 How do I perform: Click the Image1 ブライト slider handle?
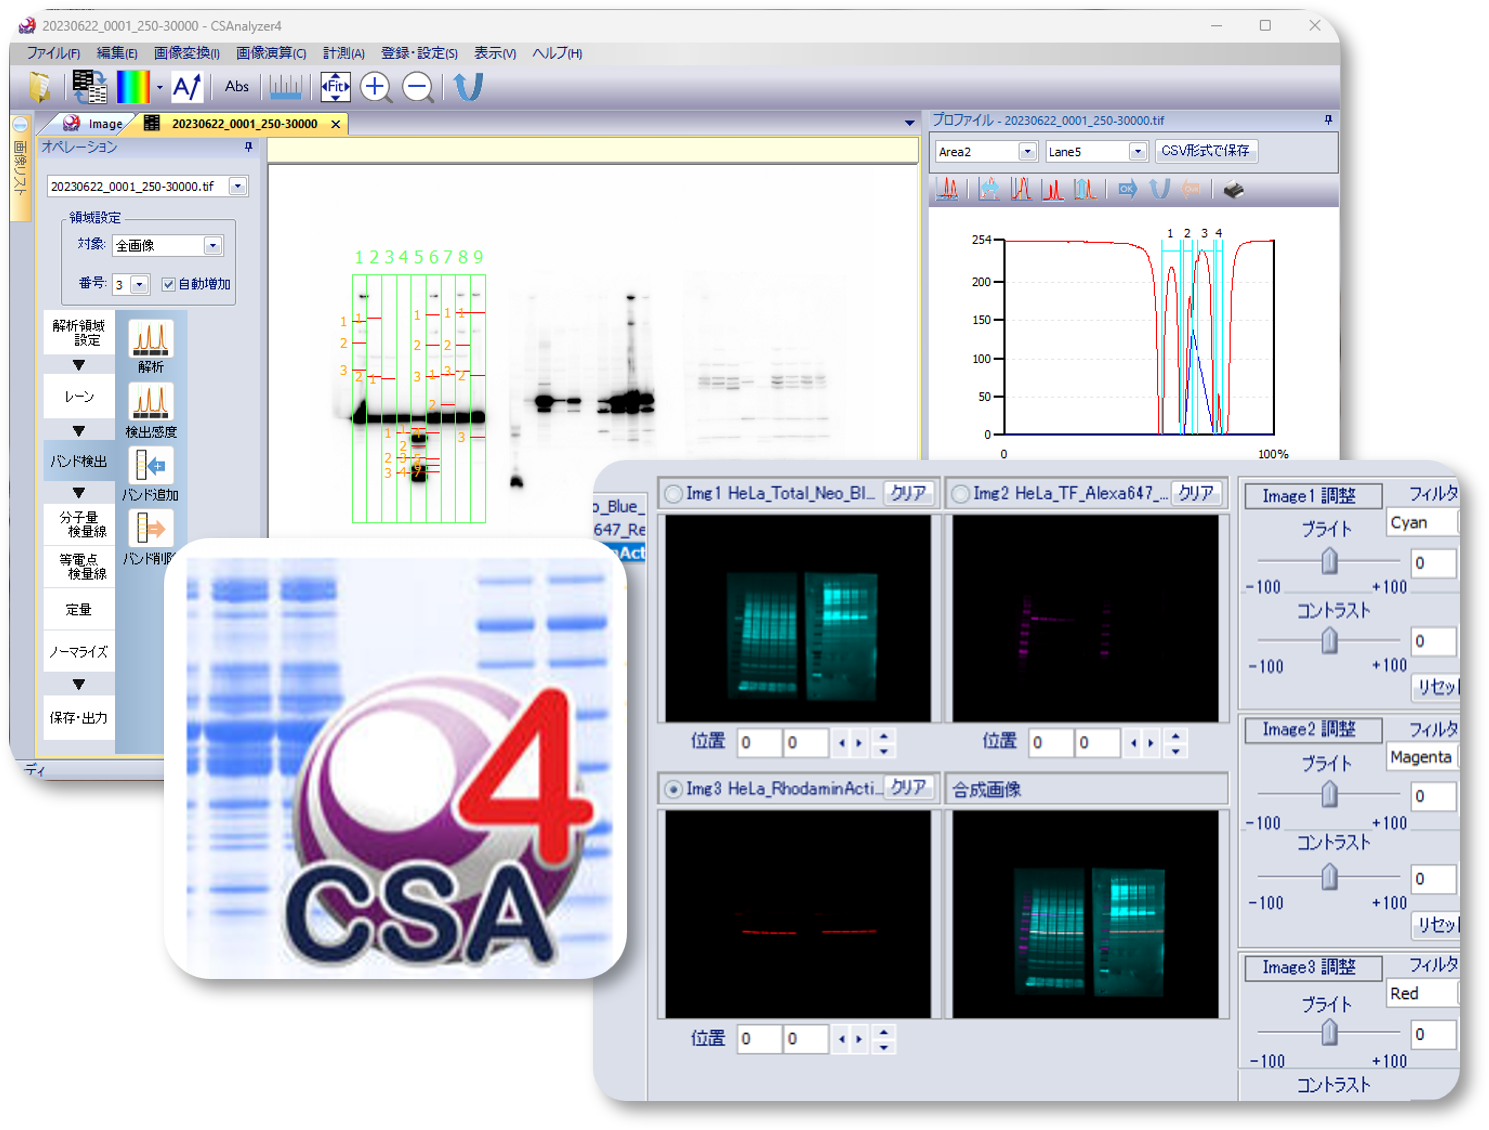(1329, 561)
